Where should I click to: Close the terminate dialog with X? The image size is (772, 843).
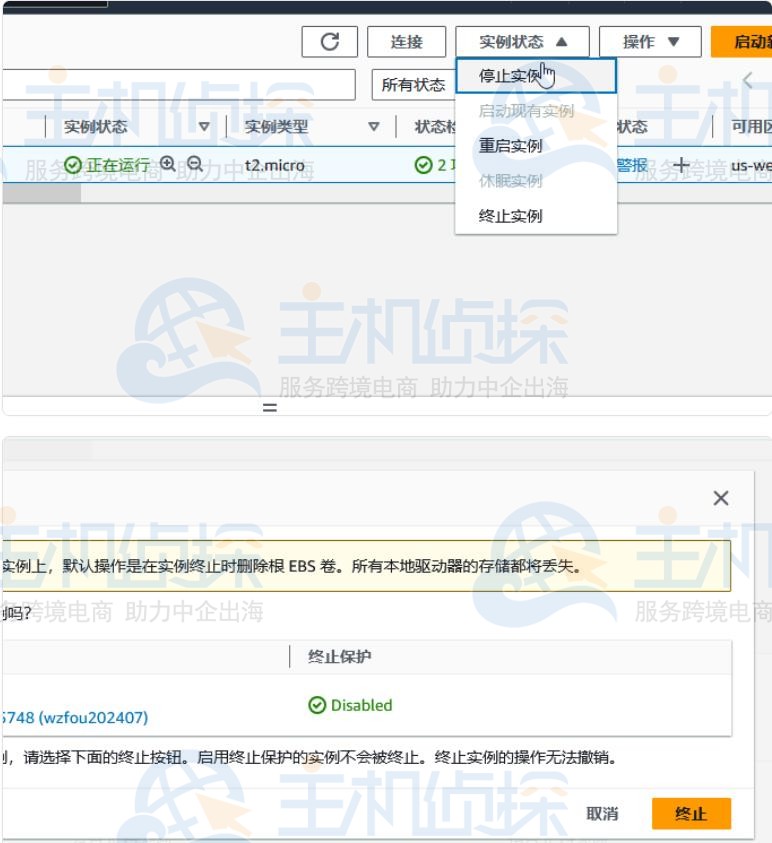click(x=720, y=498)
